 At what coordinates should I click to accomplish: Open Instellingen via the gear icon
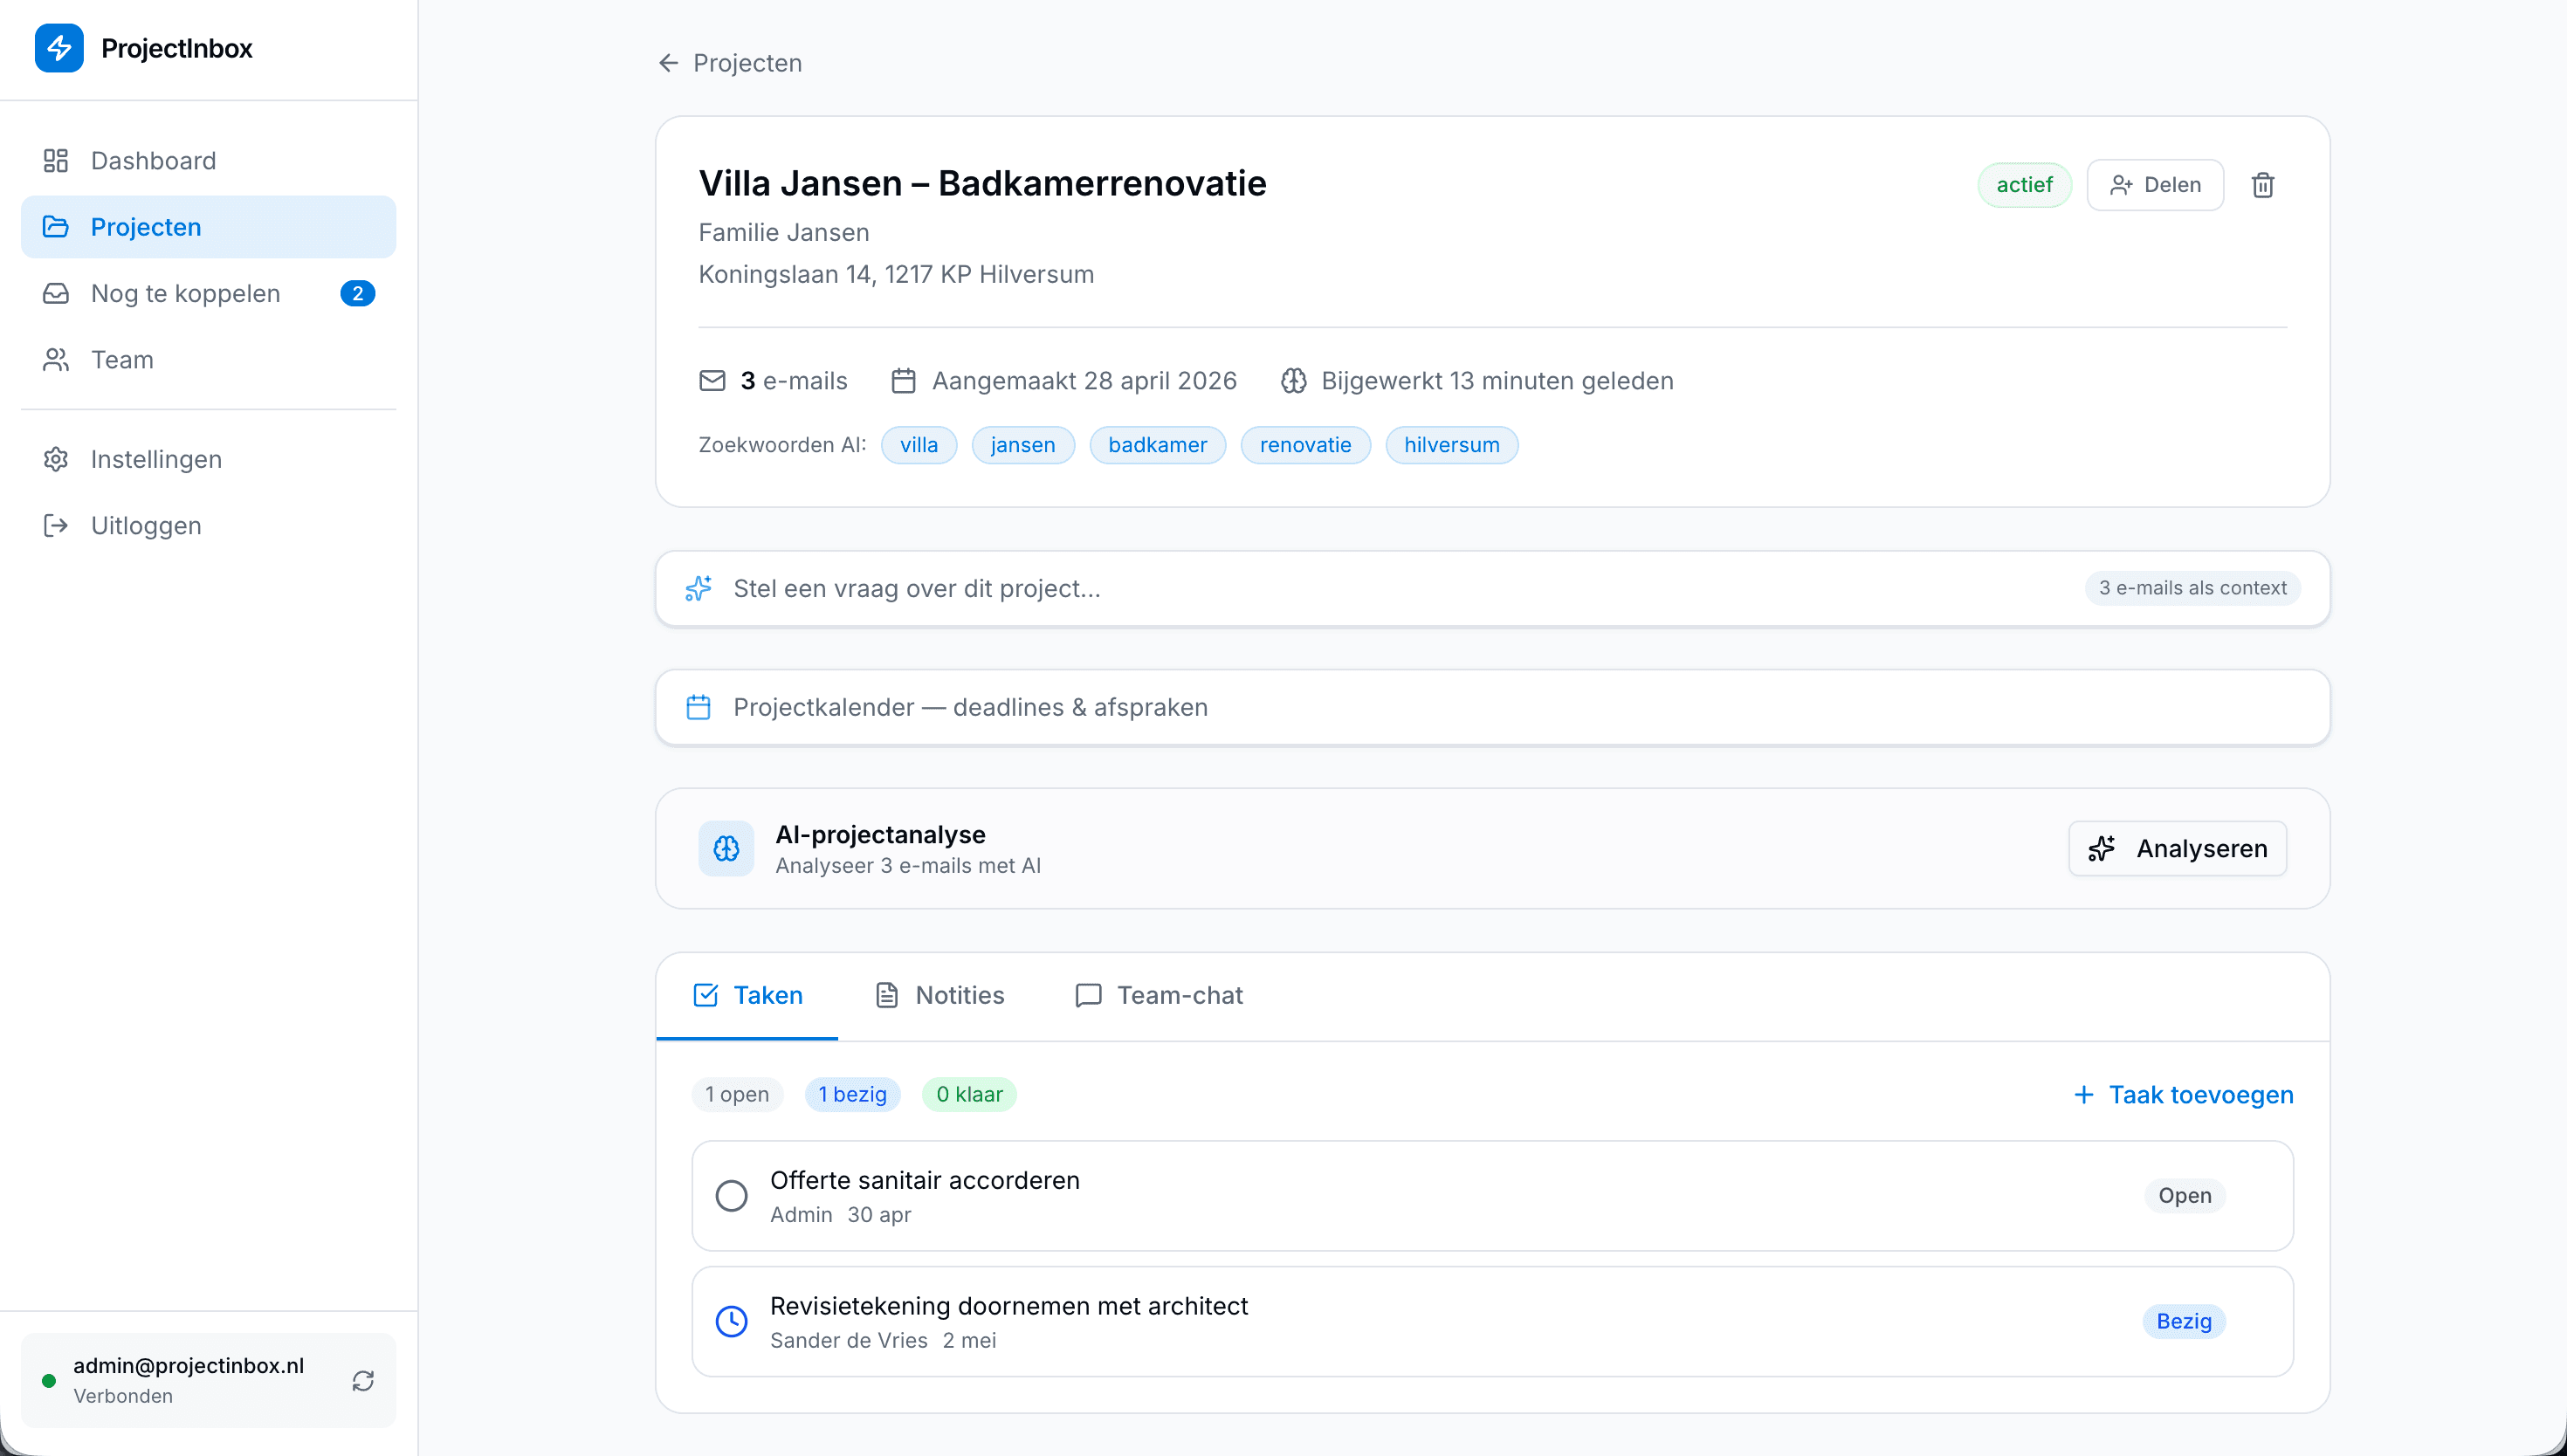click(56, 459)
